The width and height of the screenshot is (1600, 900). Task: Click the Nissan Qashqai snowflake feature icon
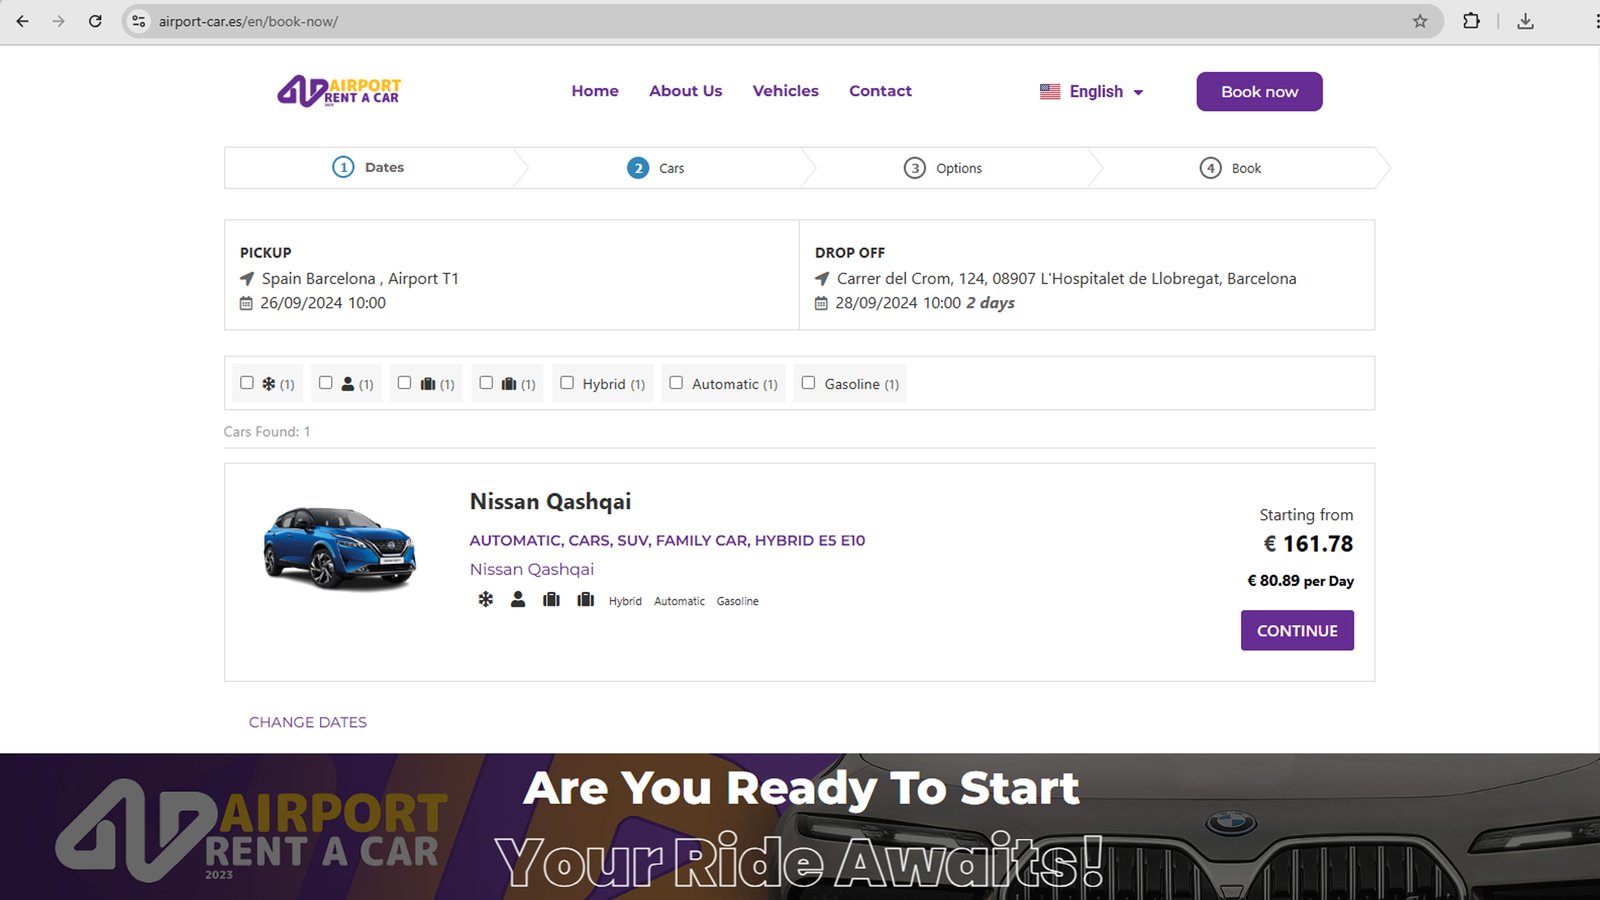pos(485,600)
